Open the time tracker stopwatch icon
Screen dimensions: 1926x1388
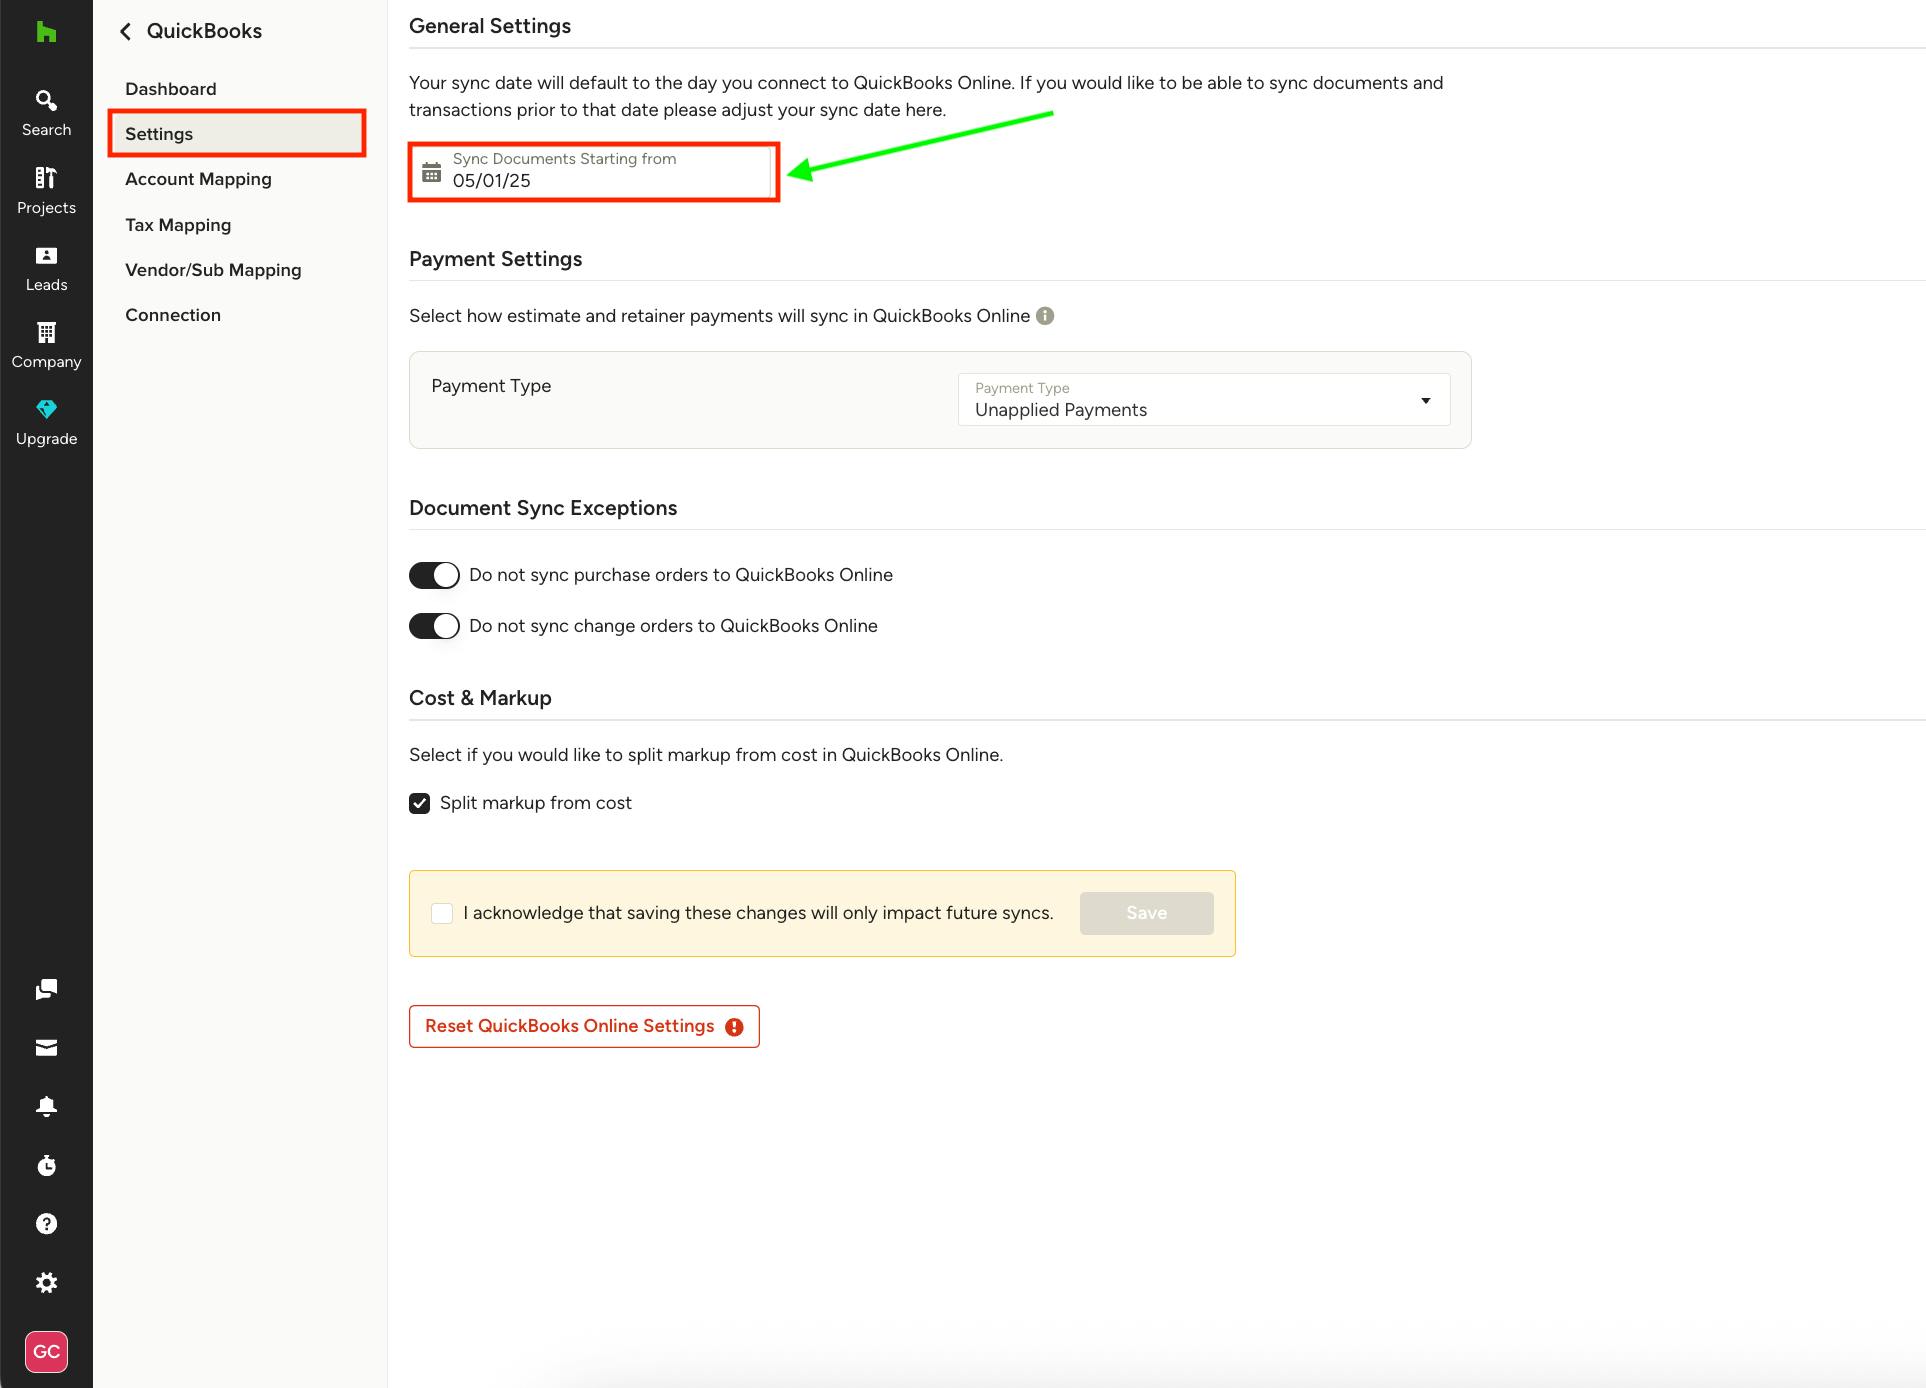click(46, 1165)
